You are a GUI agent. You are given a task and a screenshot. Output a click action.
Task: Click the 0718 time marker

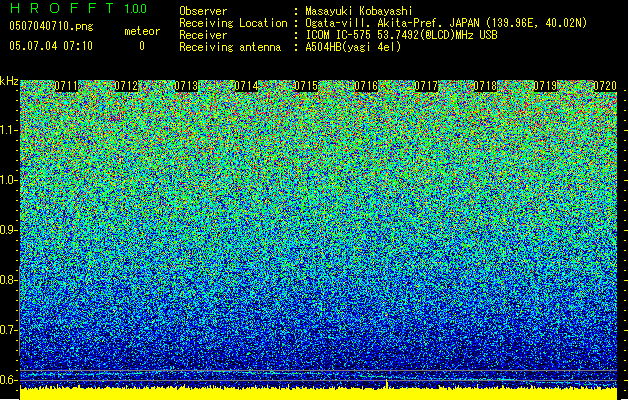(x=485, y=86)
